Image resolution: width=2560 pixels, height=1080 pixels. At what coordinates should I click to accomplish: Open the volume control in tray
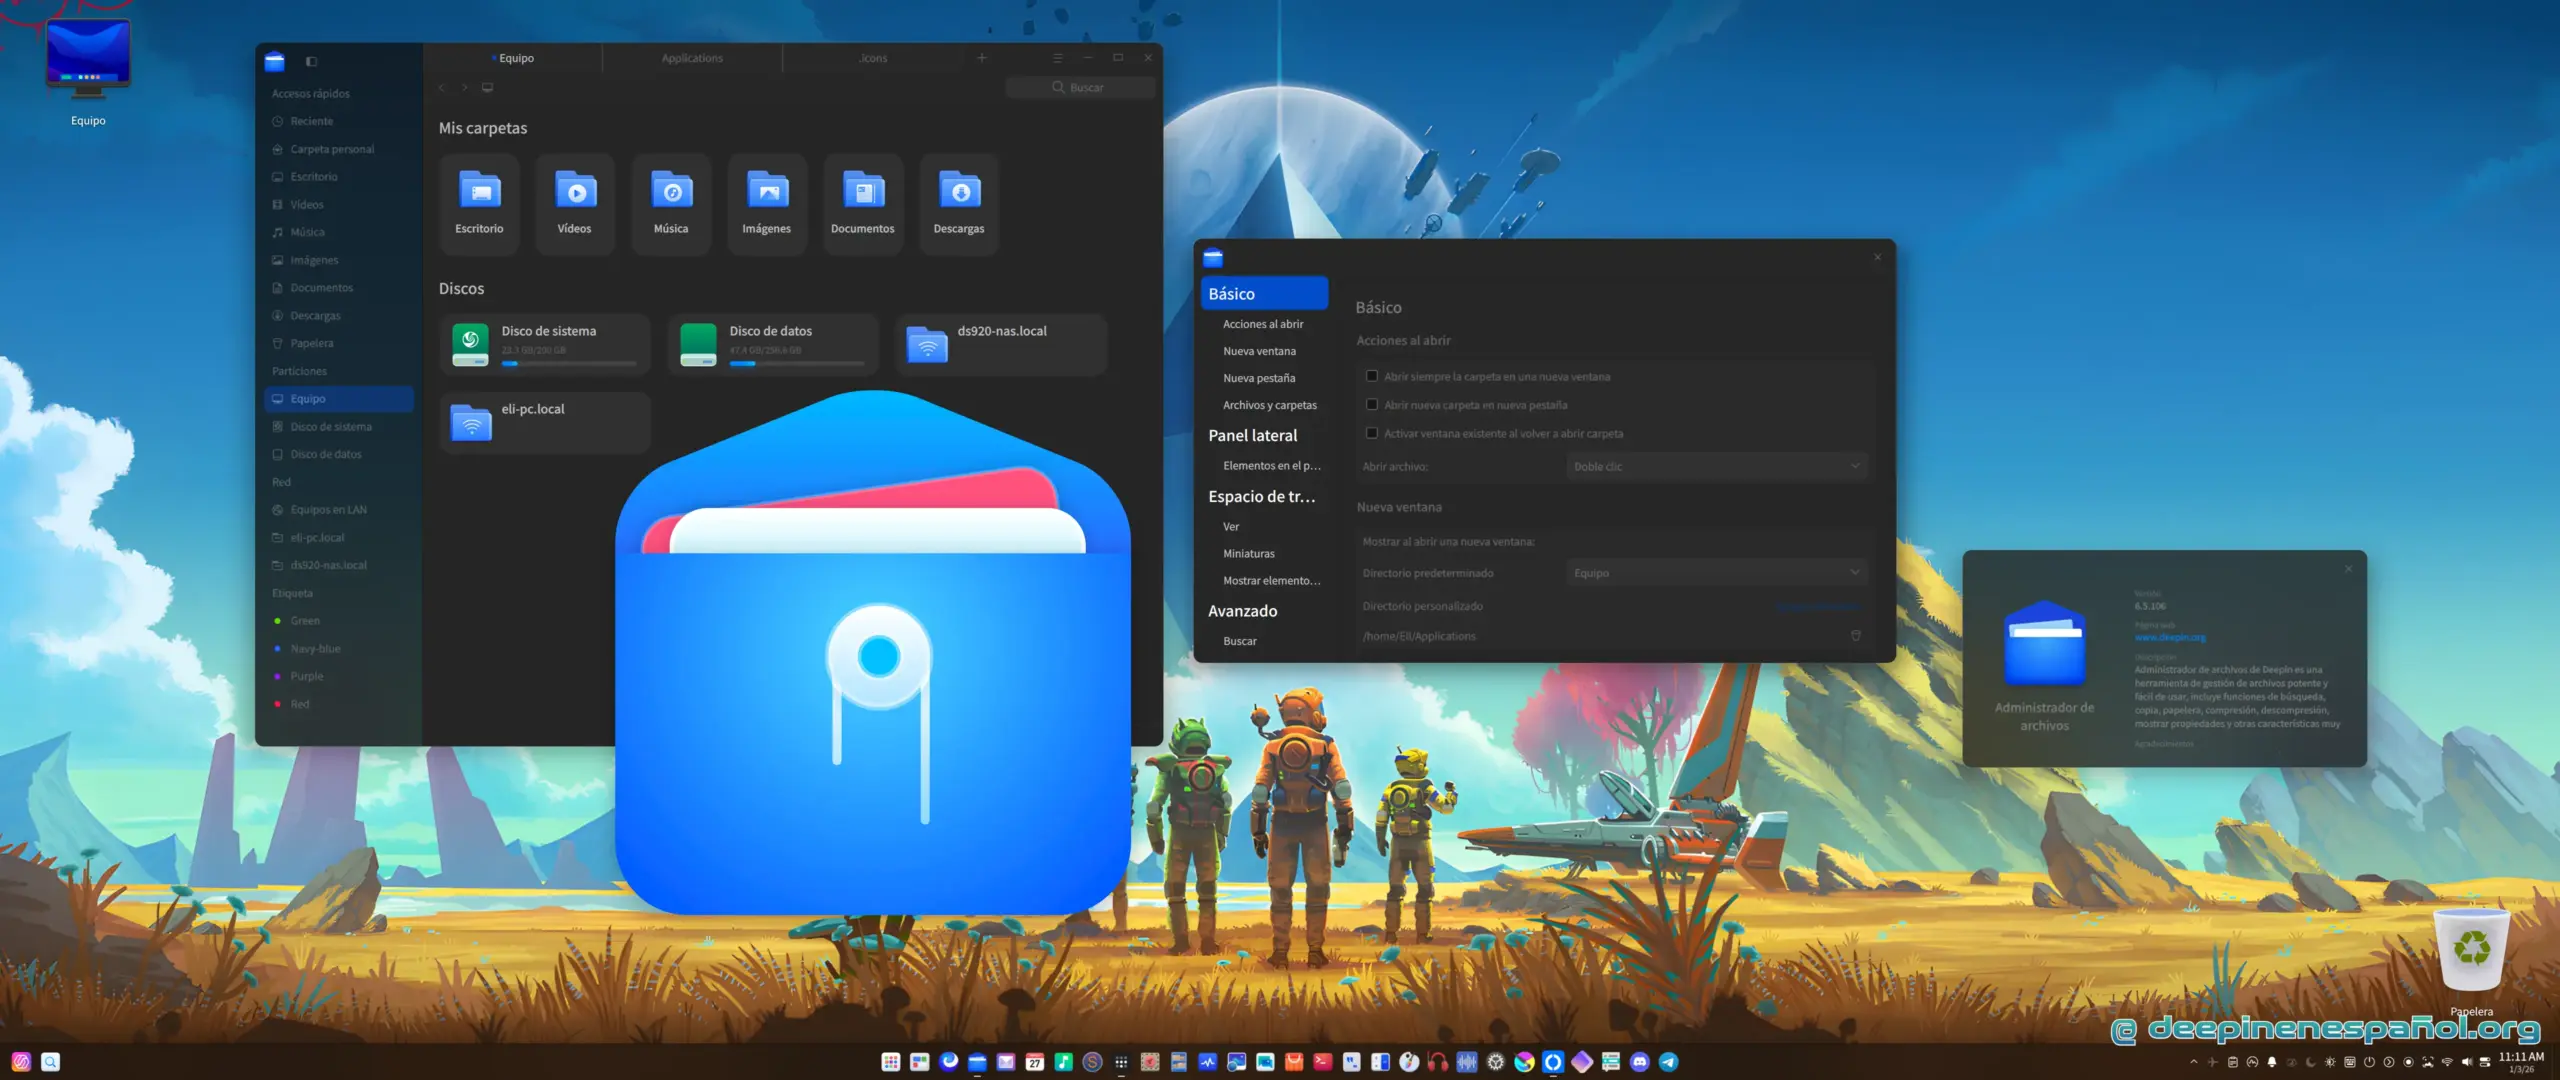click(2467, 1062)
